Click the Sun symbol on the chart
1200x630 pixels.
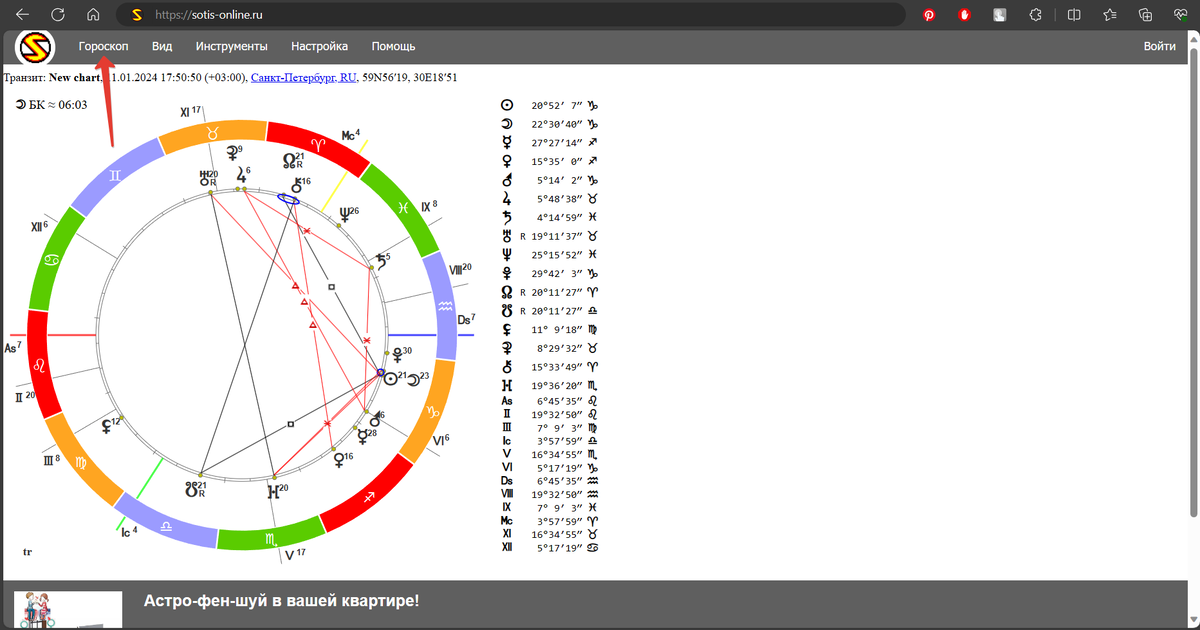tap(390, 379)
